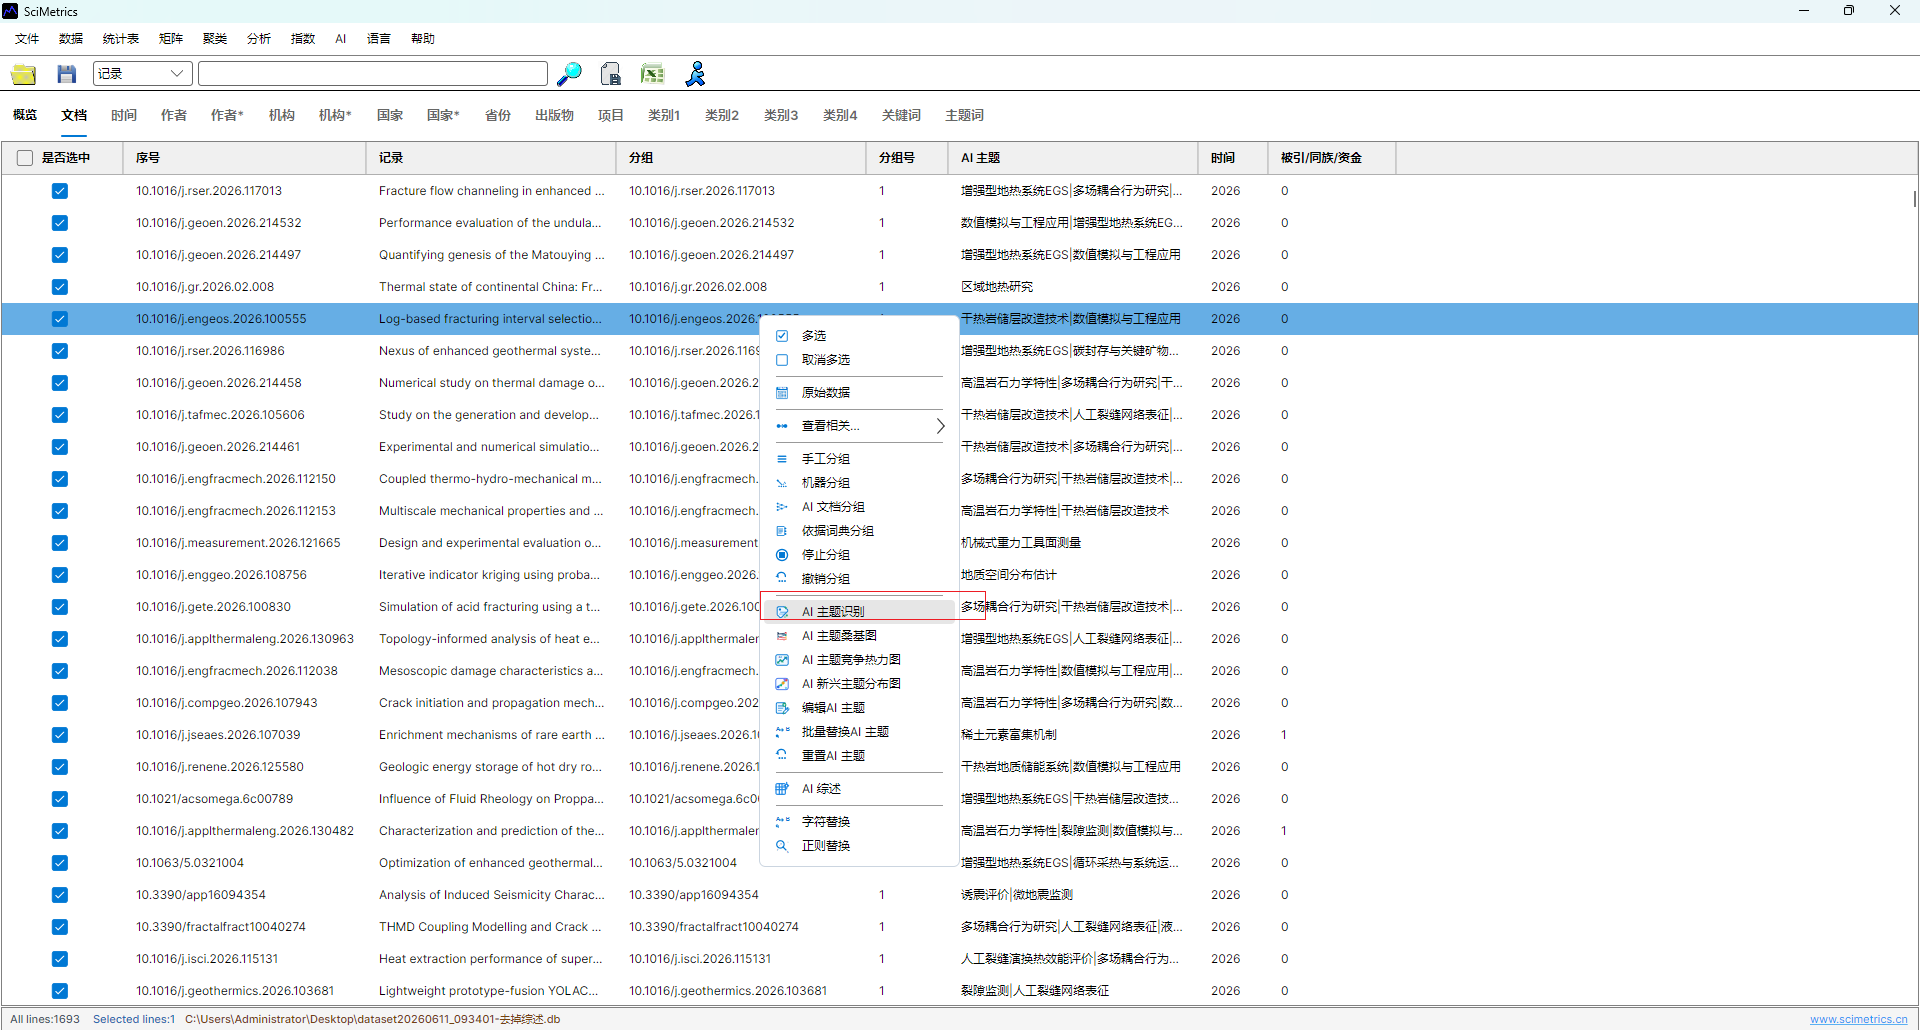Click the cell 10.1016/j.geothermics.2026.103681 in 序号
1920x1030 pixels.
pyautogui.click(x=235, y=991)
